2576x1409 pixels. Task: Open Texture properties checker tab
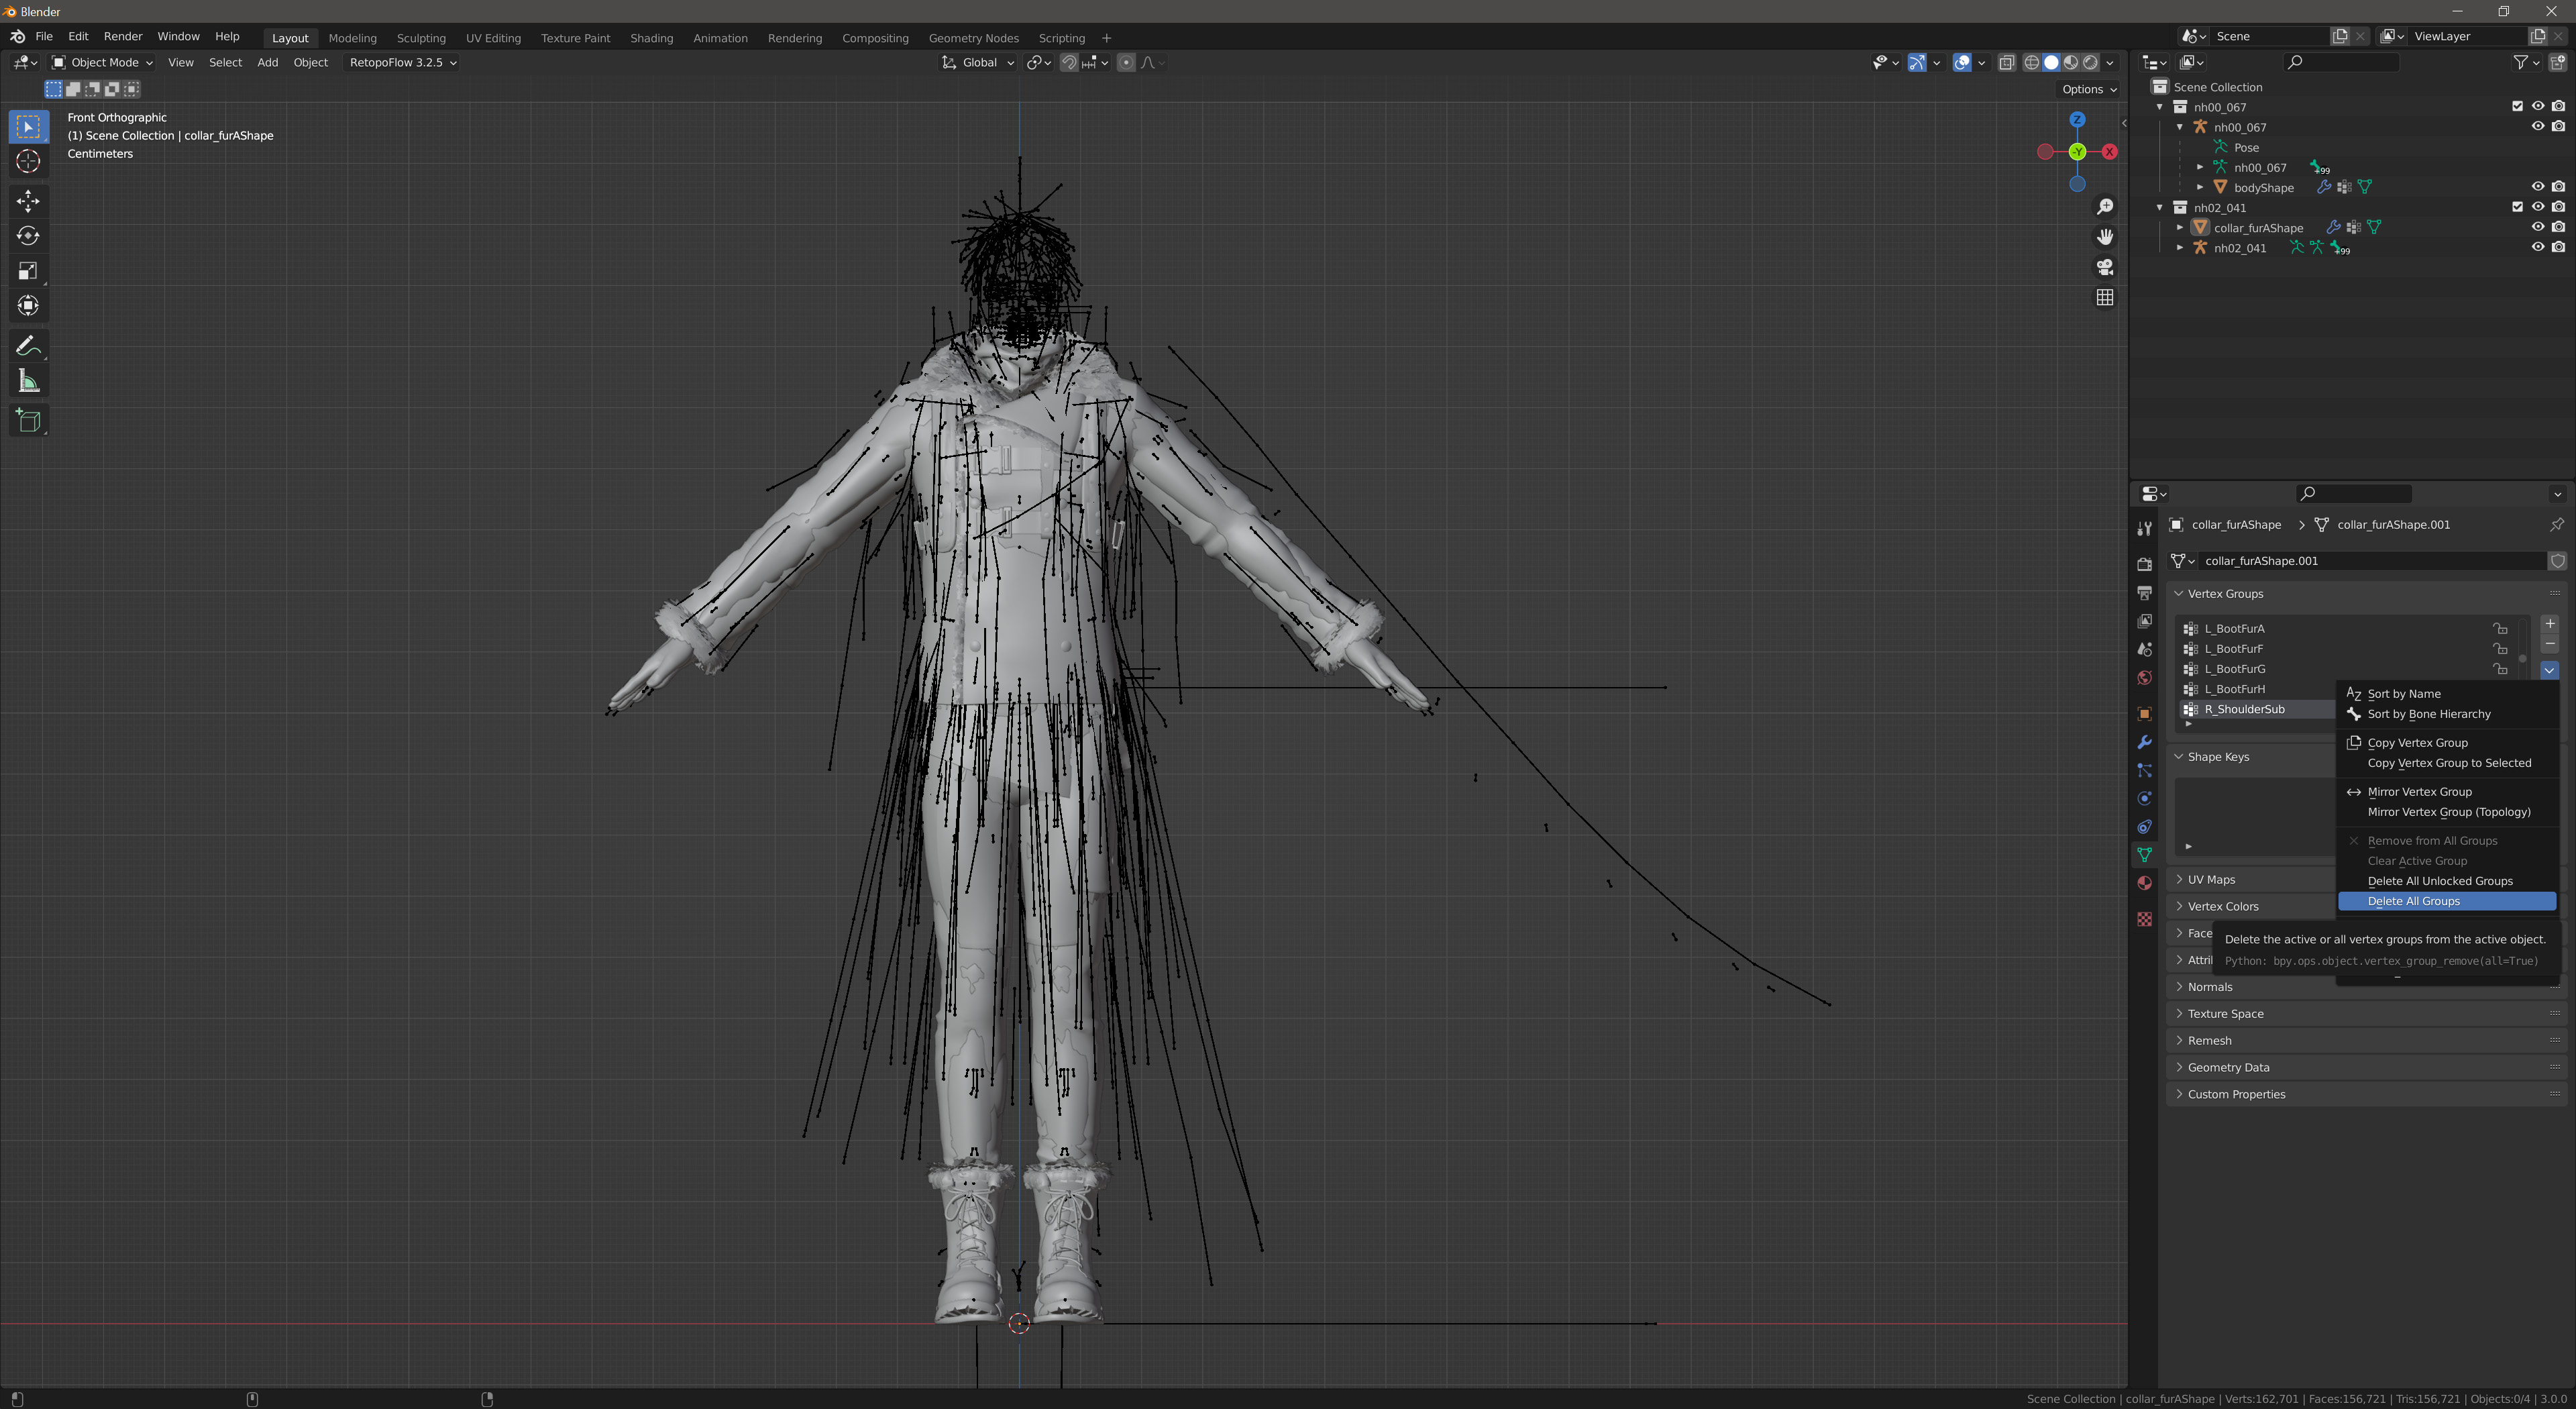point(2144,919)
